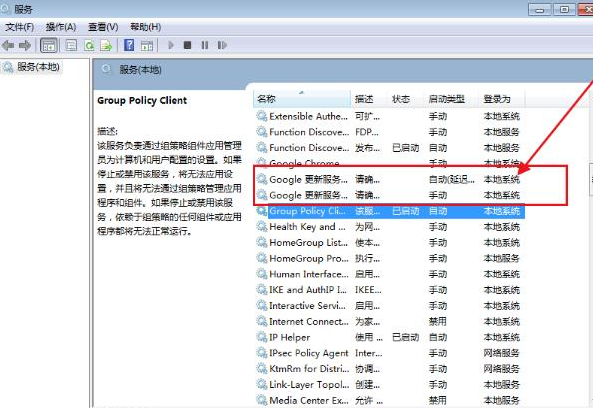593x408 pixels.
Task: Click gear icon of Media Center Ex... row
Action: pos(261,400)
